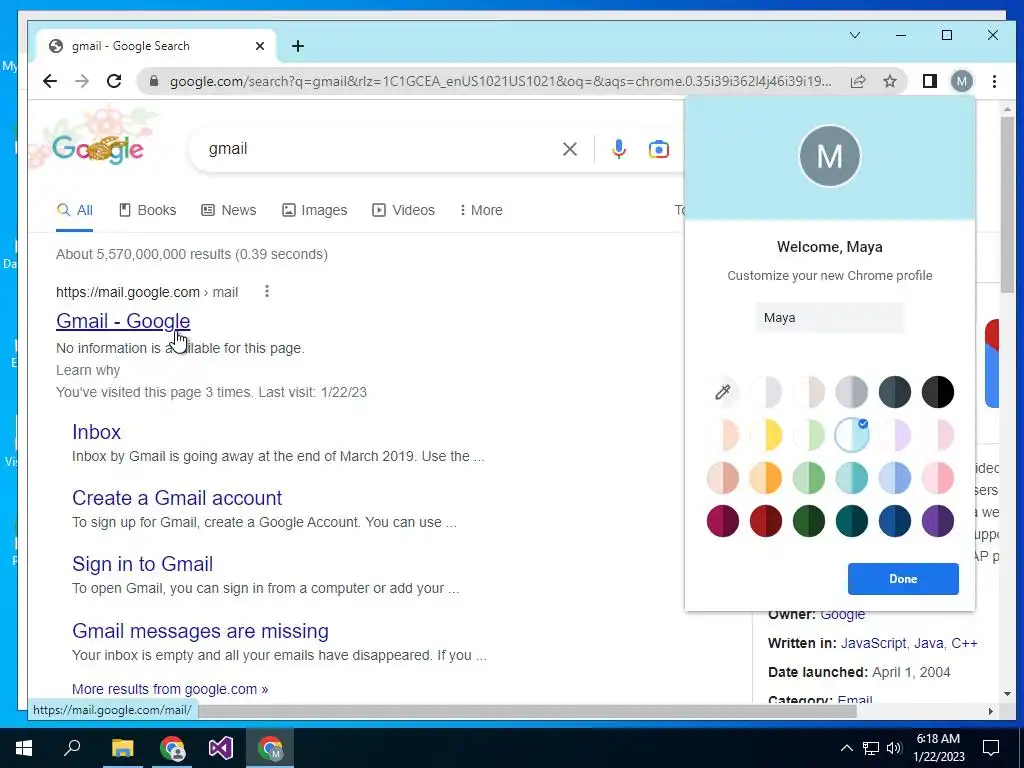The width and height of the screenshot is (1024, 768).
Task: Open the Inbox sitelink
Action: (97, 432)
